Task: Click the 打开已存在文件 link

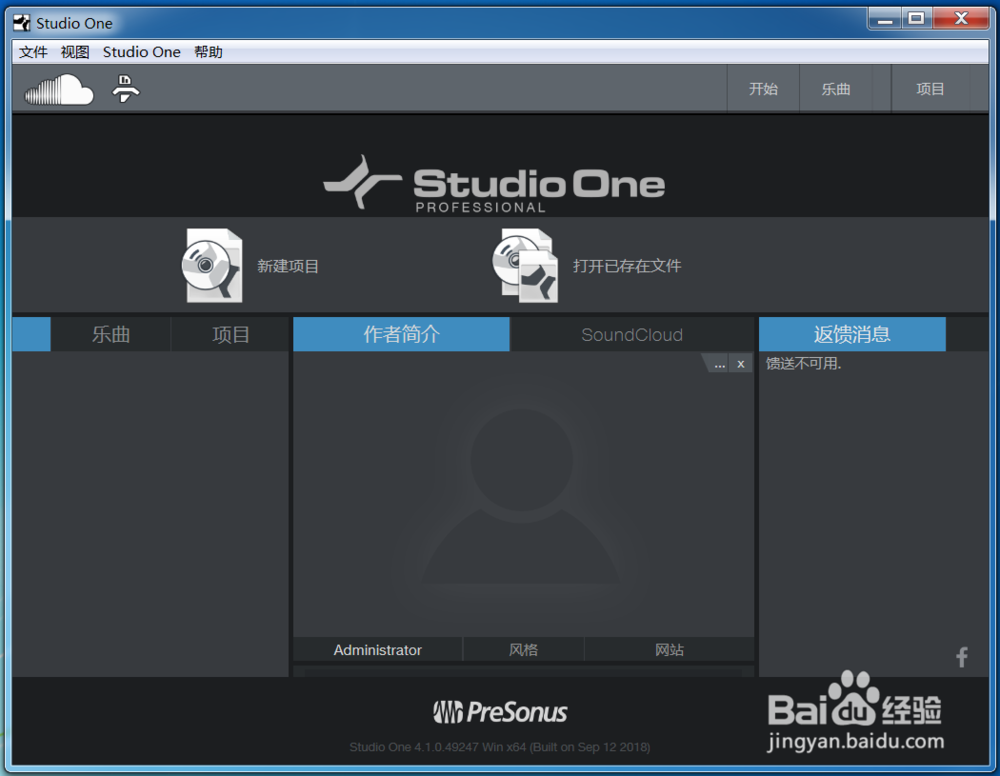Action: point(627,266)
